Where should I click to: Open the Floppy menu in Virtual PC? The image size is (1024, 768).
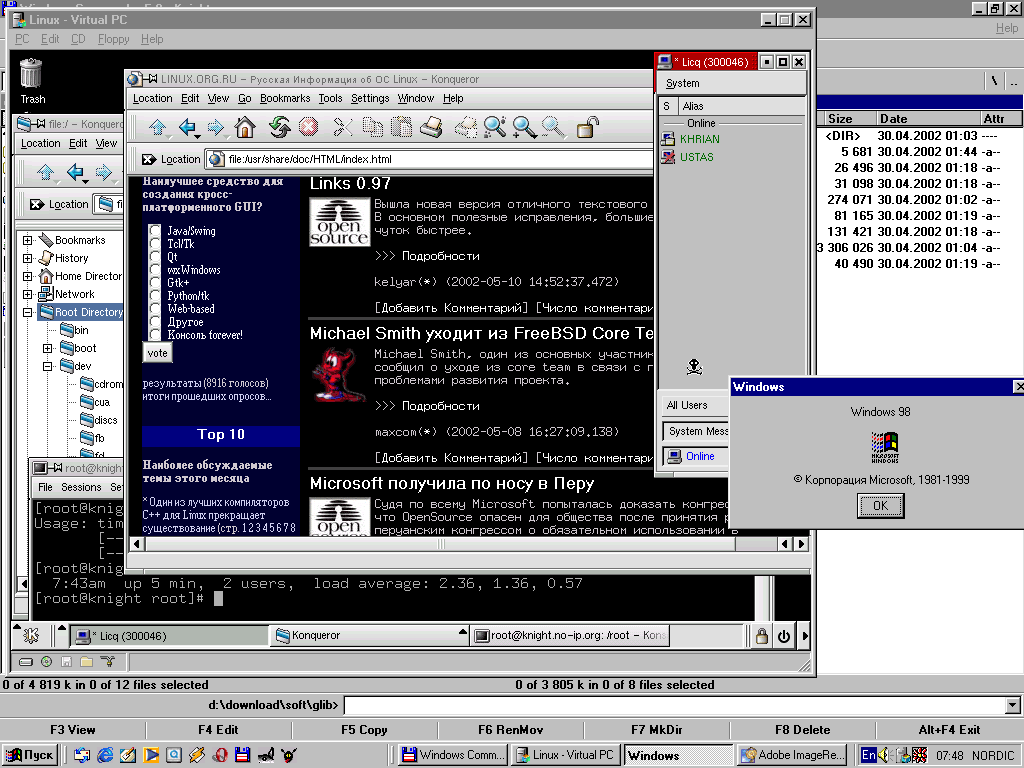tap(114, 39)
